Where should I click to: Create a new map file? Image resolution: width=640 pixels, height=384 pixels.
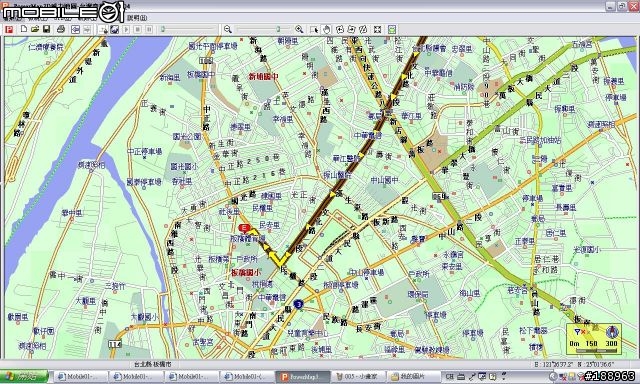click(24, 29)
